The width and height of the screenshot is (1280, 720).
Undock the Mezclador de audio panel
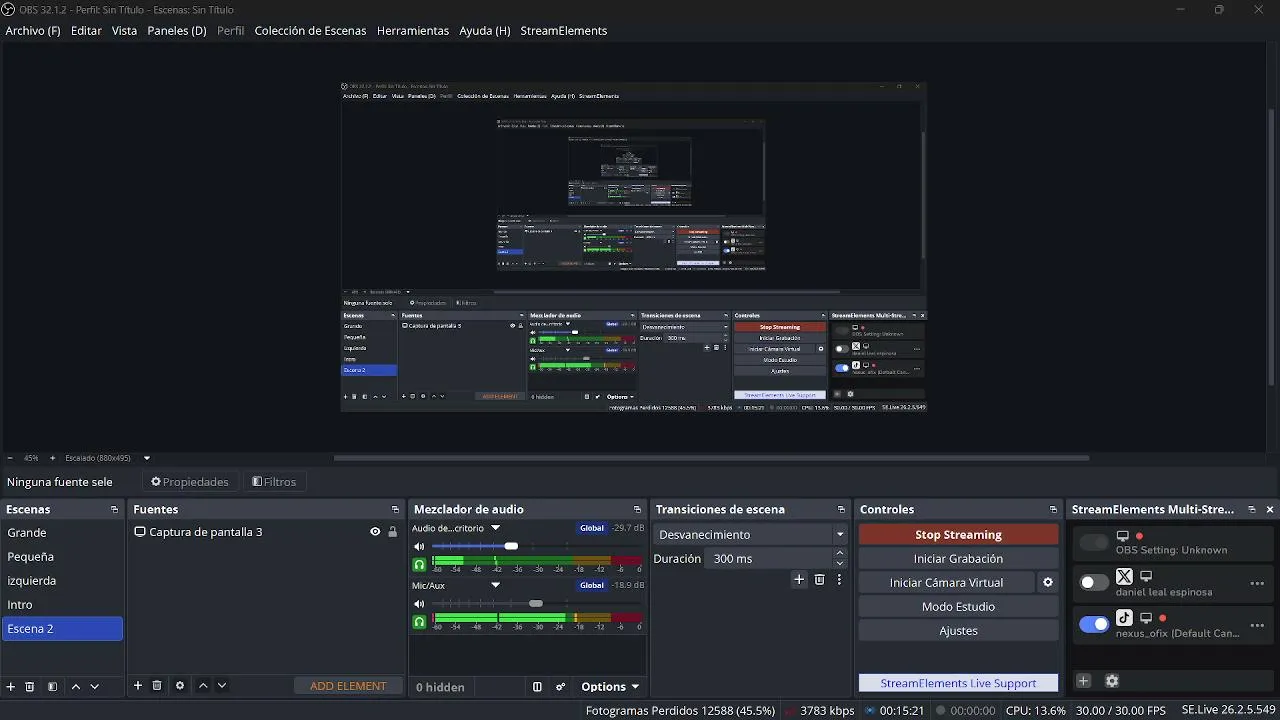[637, 510]
